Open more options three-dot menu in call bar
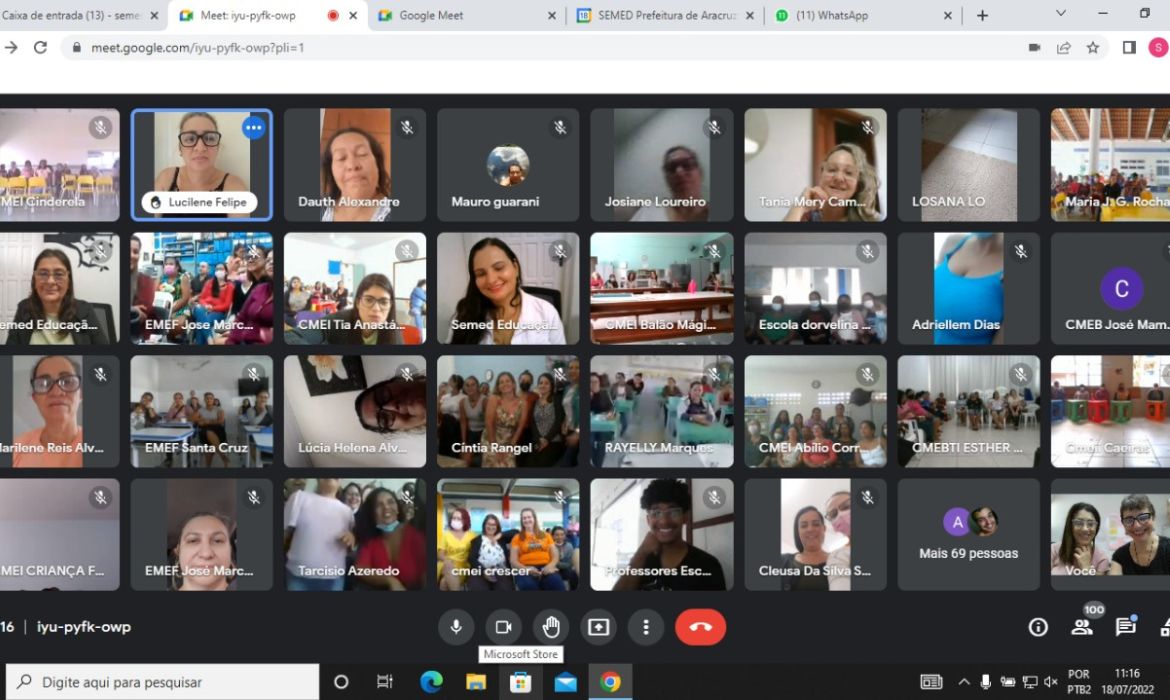 pyautogui.click(x=646, y=627)
